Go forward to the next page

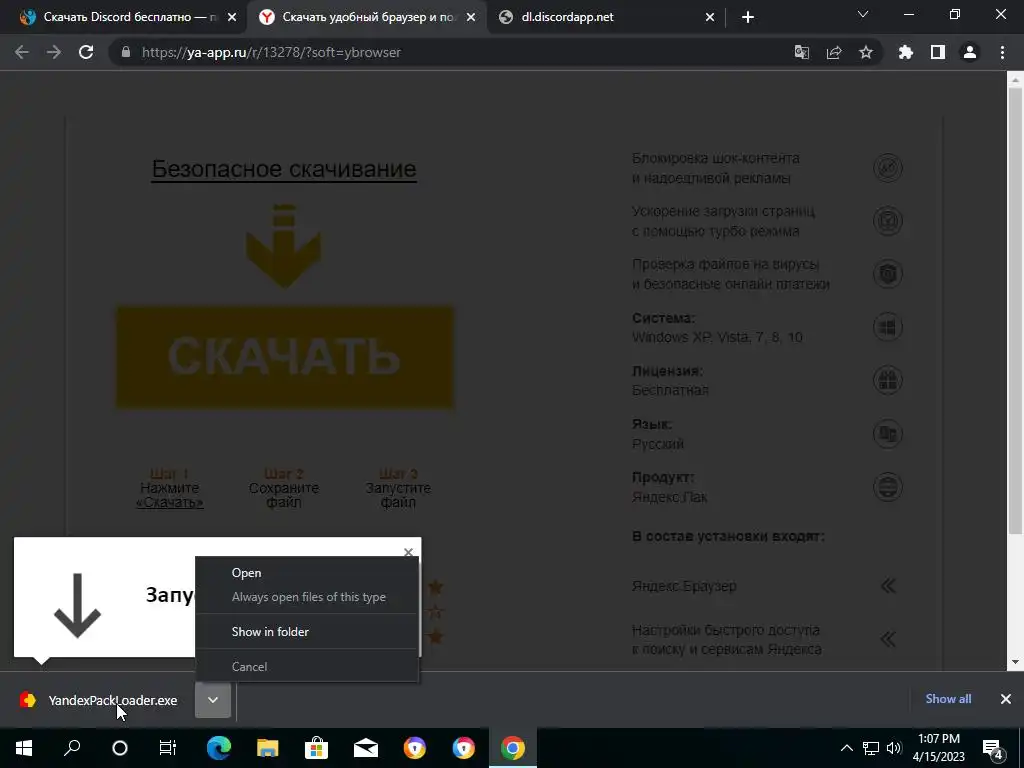coord(54,52)
